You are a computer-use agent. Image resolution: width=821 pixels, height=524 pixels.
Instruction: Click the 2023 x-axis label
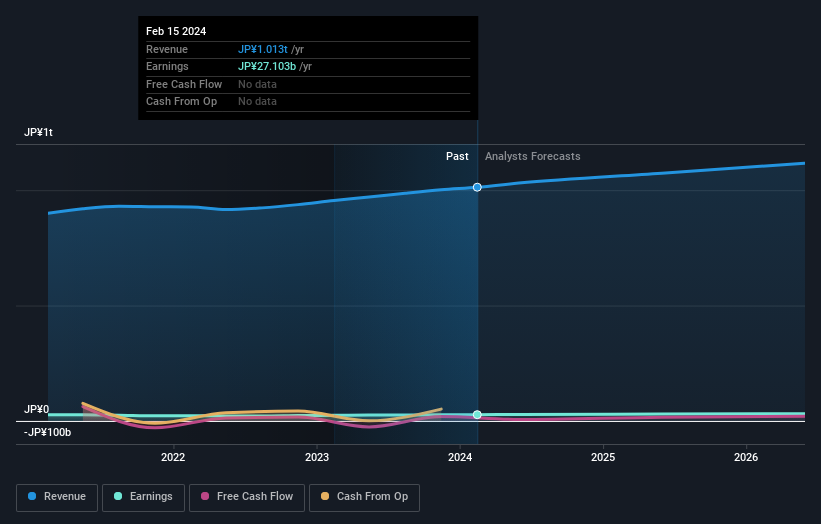point(317,457)
